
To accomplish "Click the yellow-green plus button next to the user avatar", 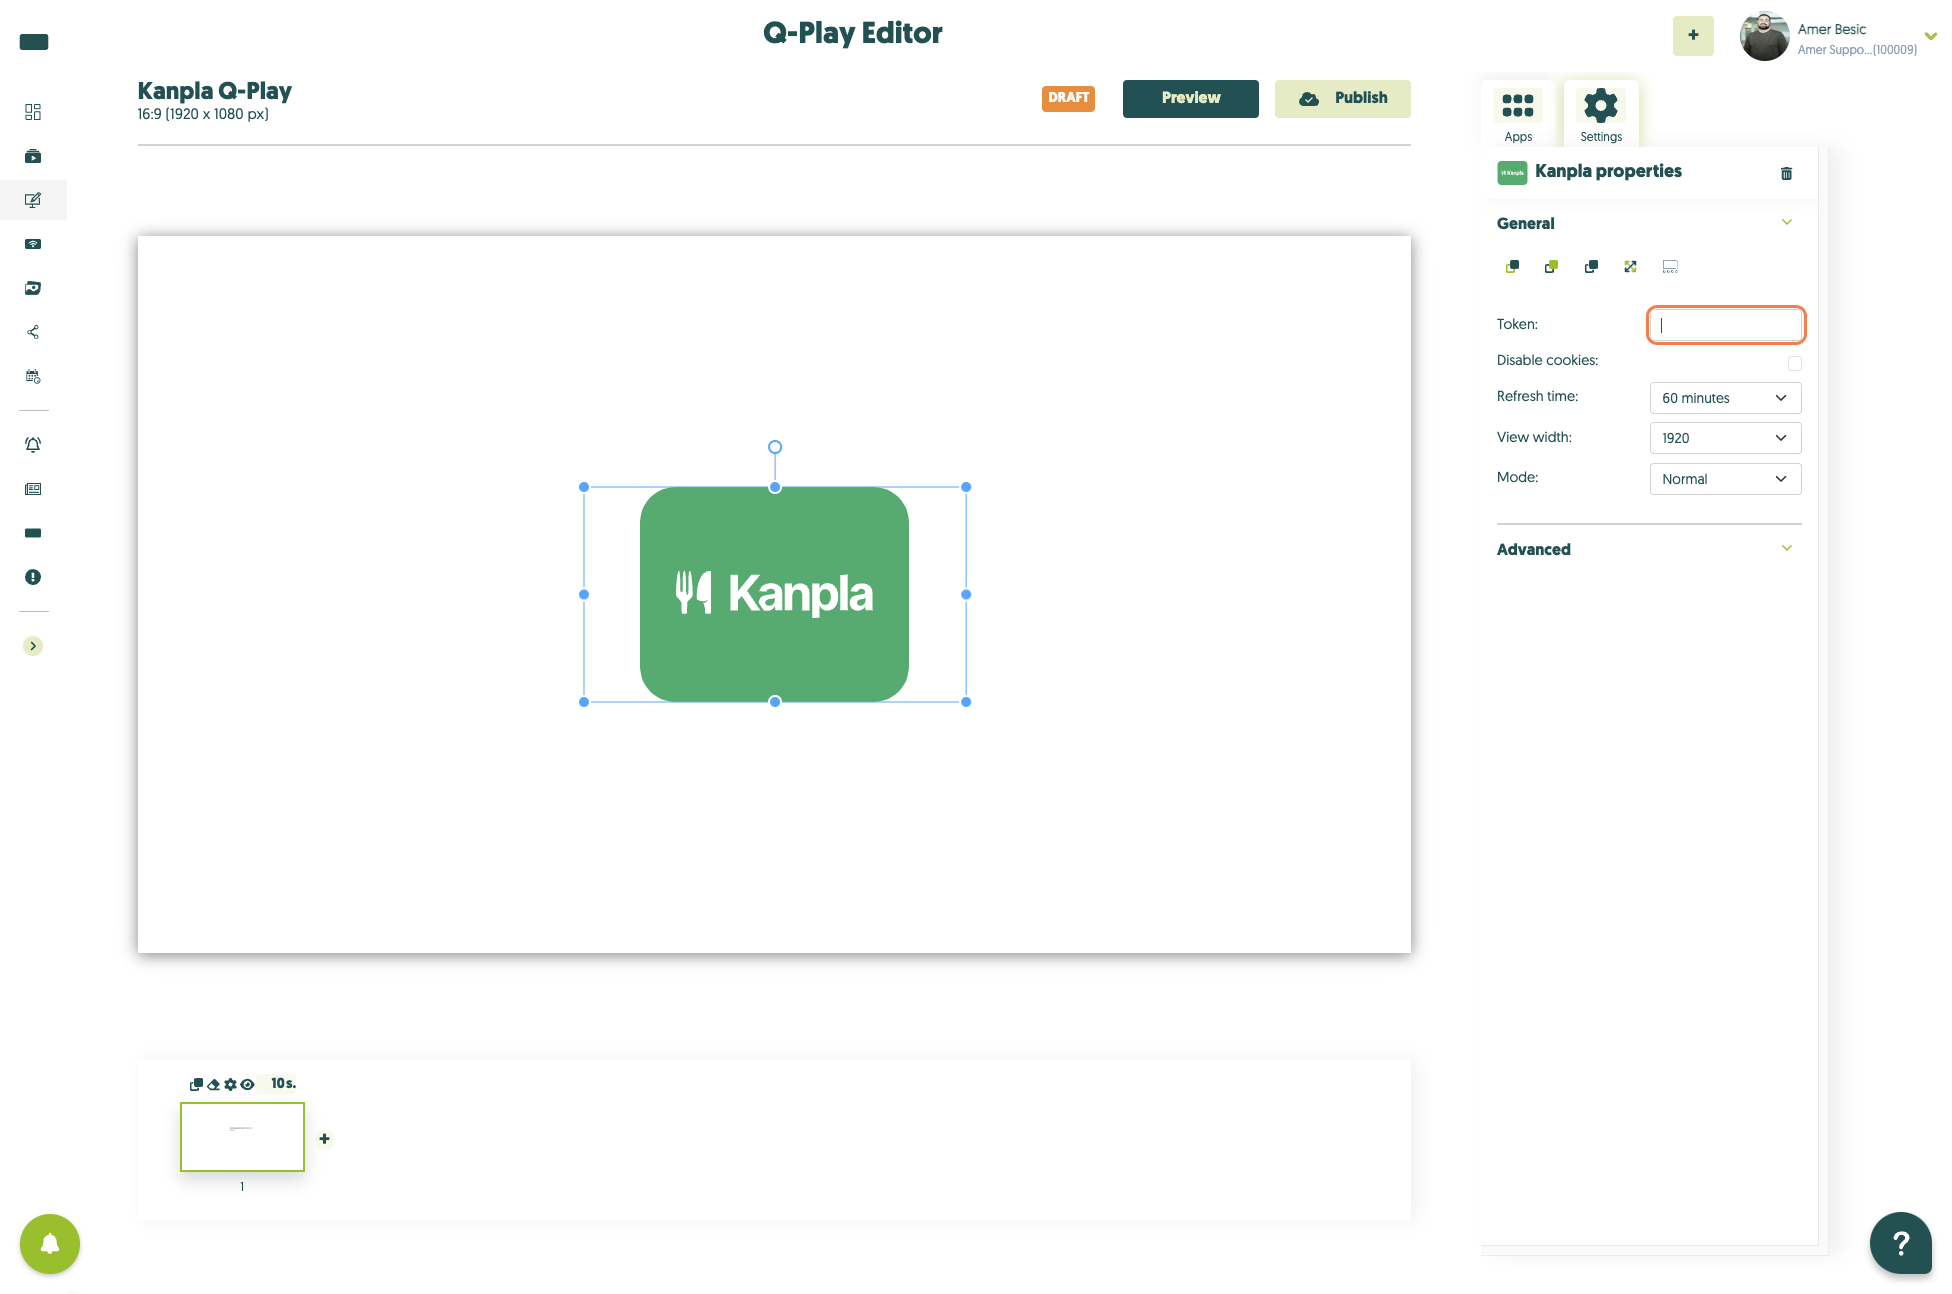I will (1693, 35).
